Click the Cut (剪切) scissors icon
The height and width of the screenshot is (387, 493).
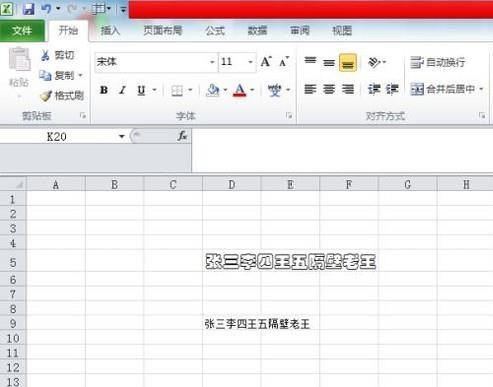tap(45, 55)
